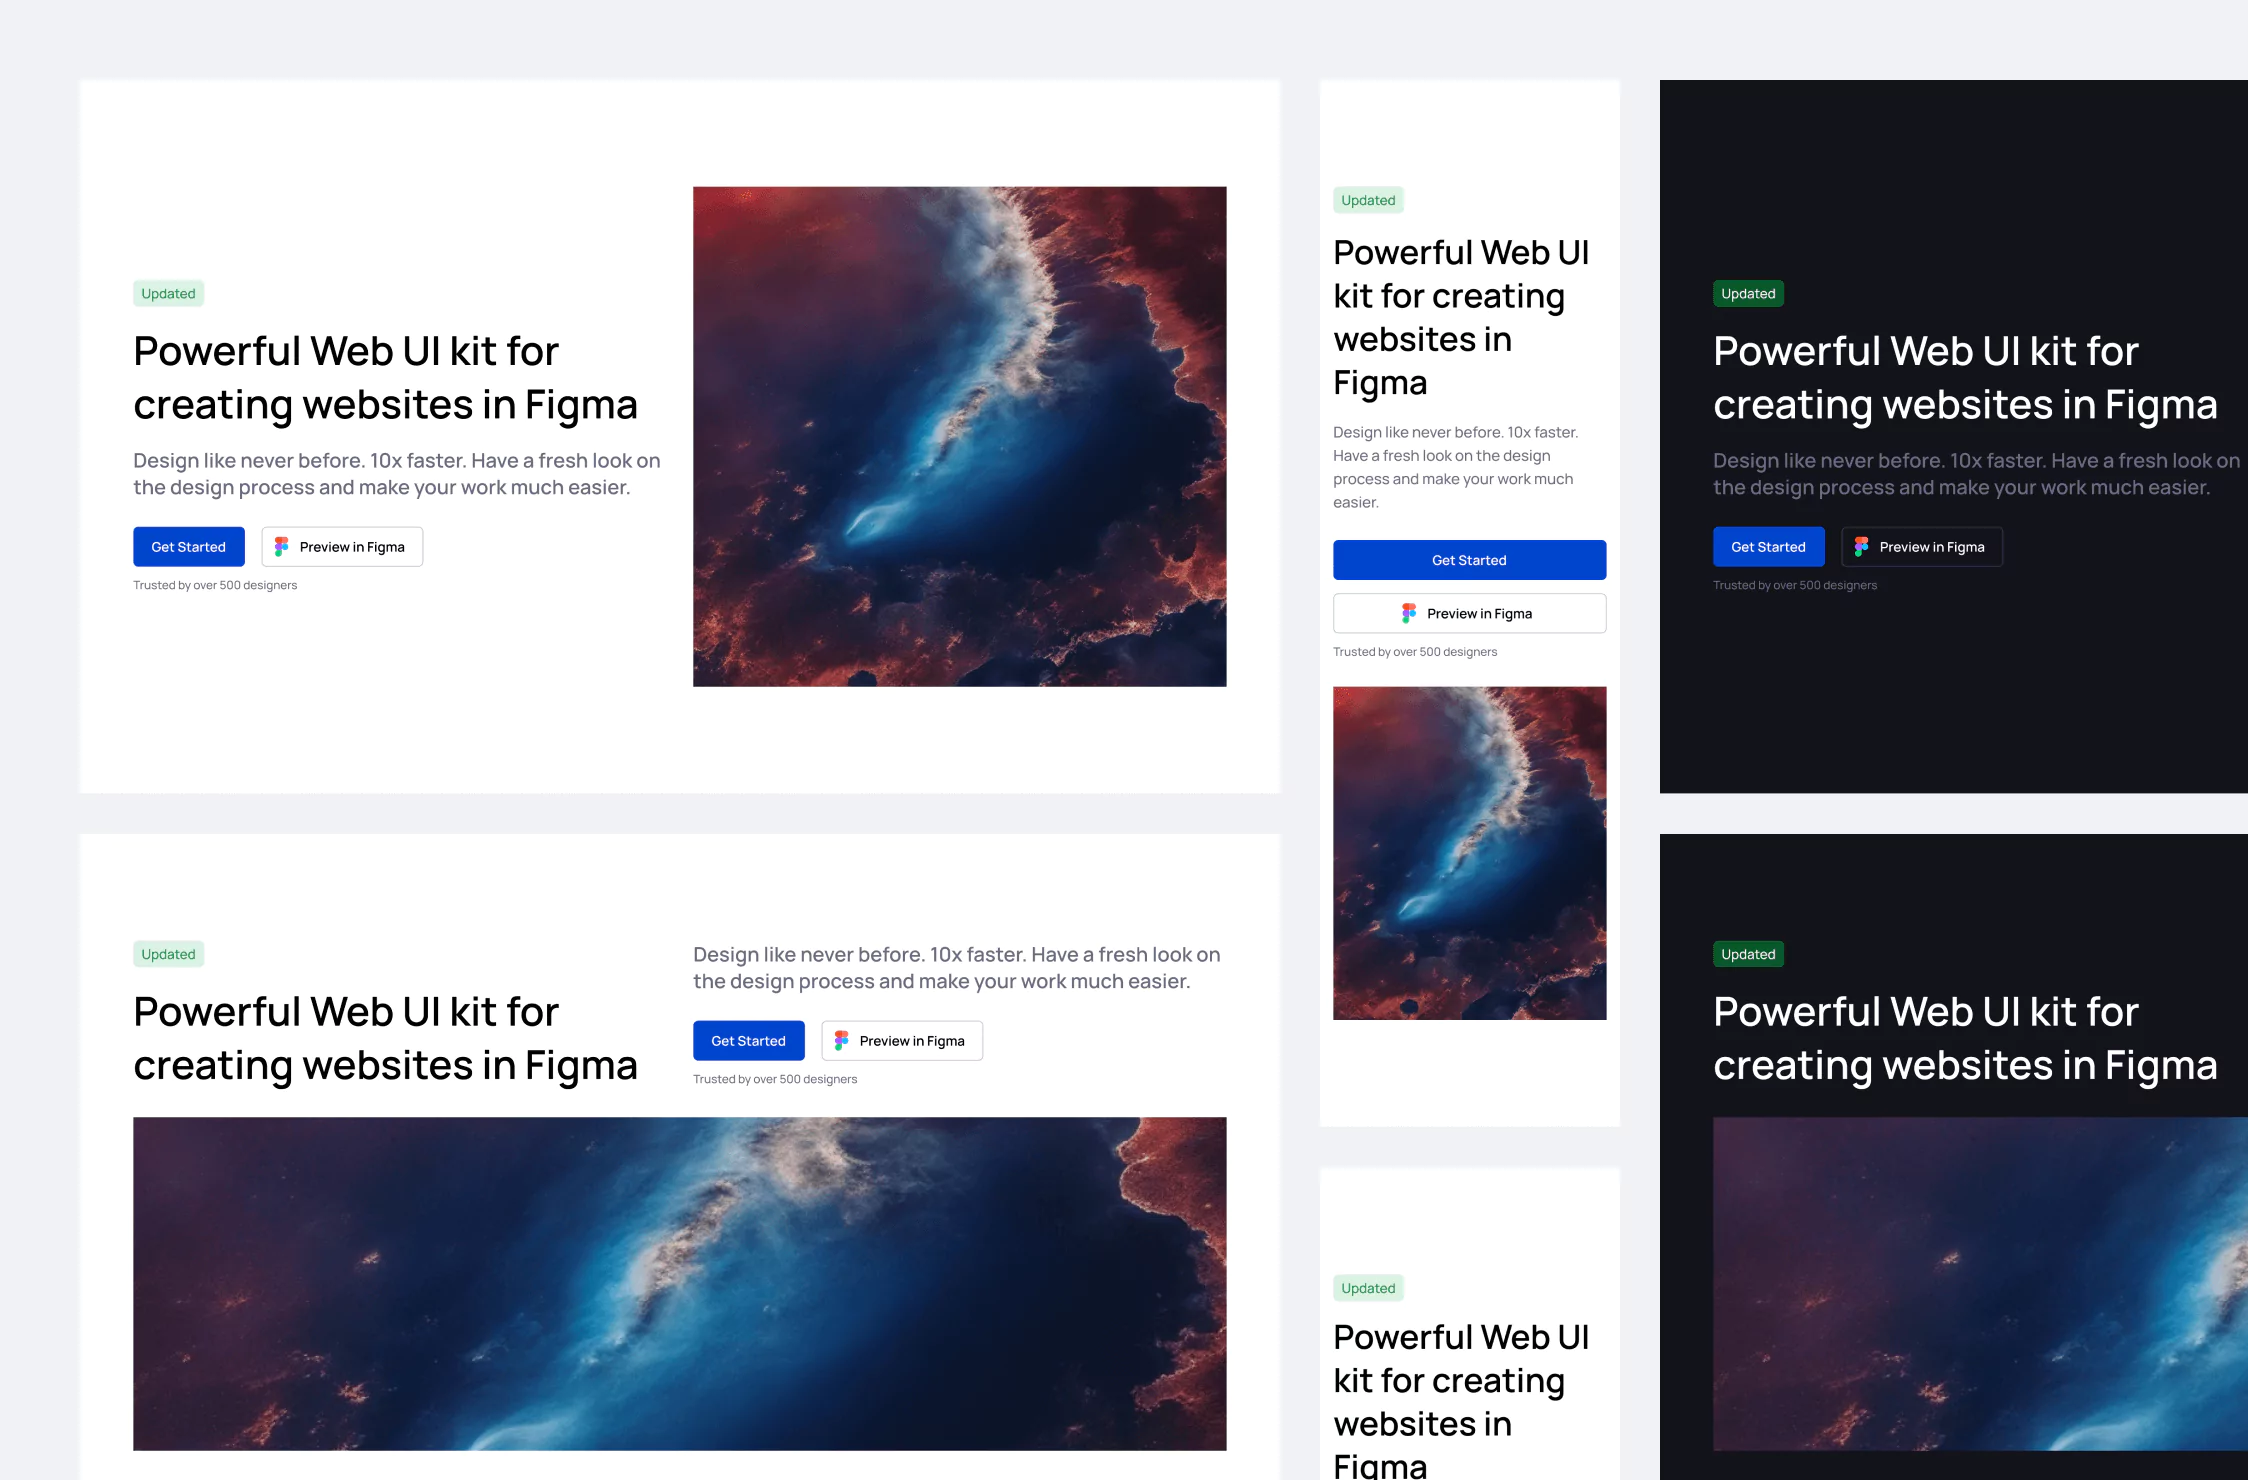Screen dimensions: 2248x1480
Task: Open the large nebula image in top-left card
Action: coord(960,436)
